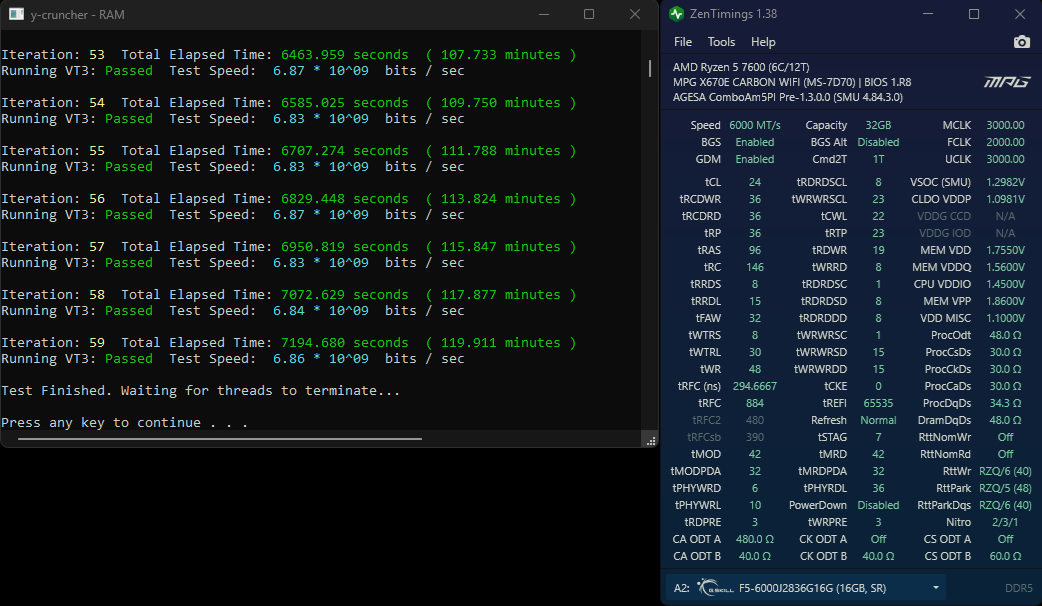Click the y-cruncher vertical scrollbar thumb
Image resolution: width=1042 pixels, height=606 pixels.
[649, 68]
